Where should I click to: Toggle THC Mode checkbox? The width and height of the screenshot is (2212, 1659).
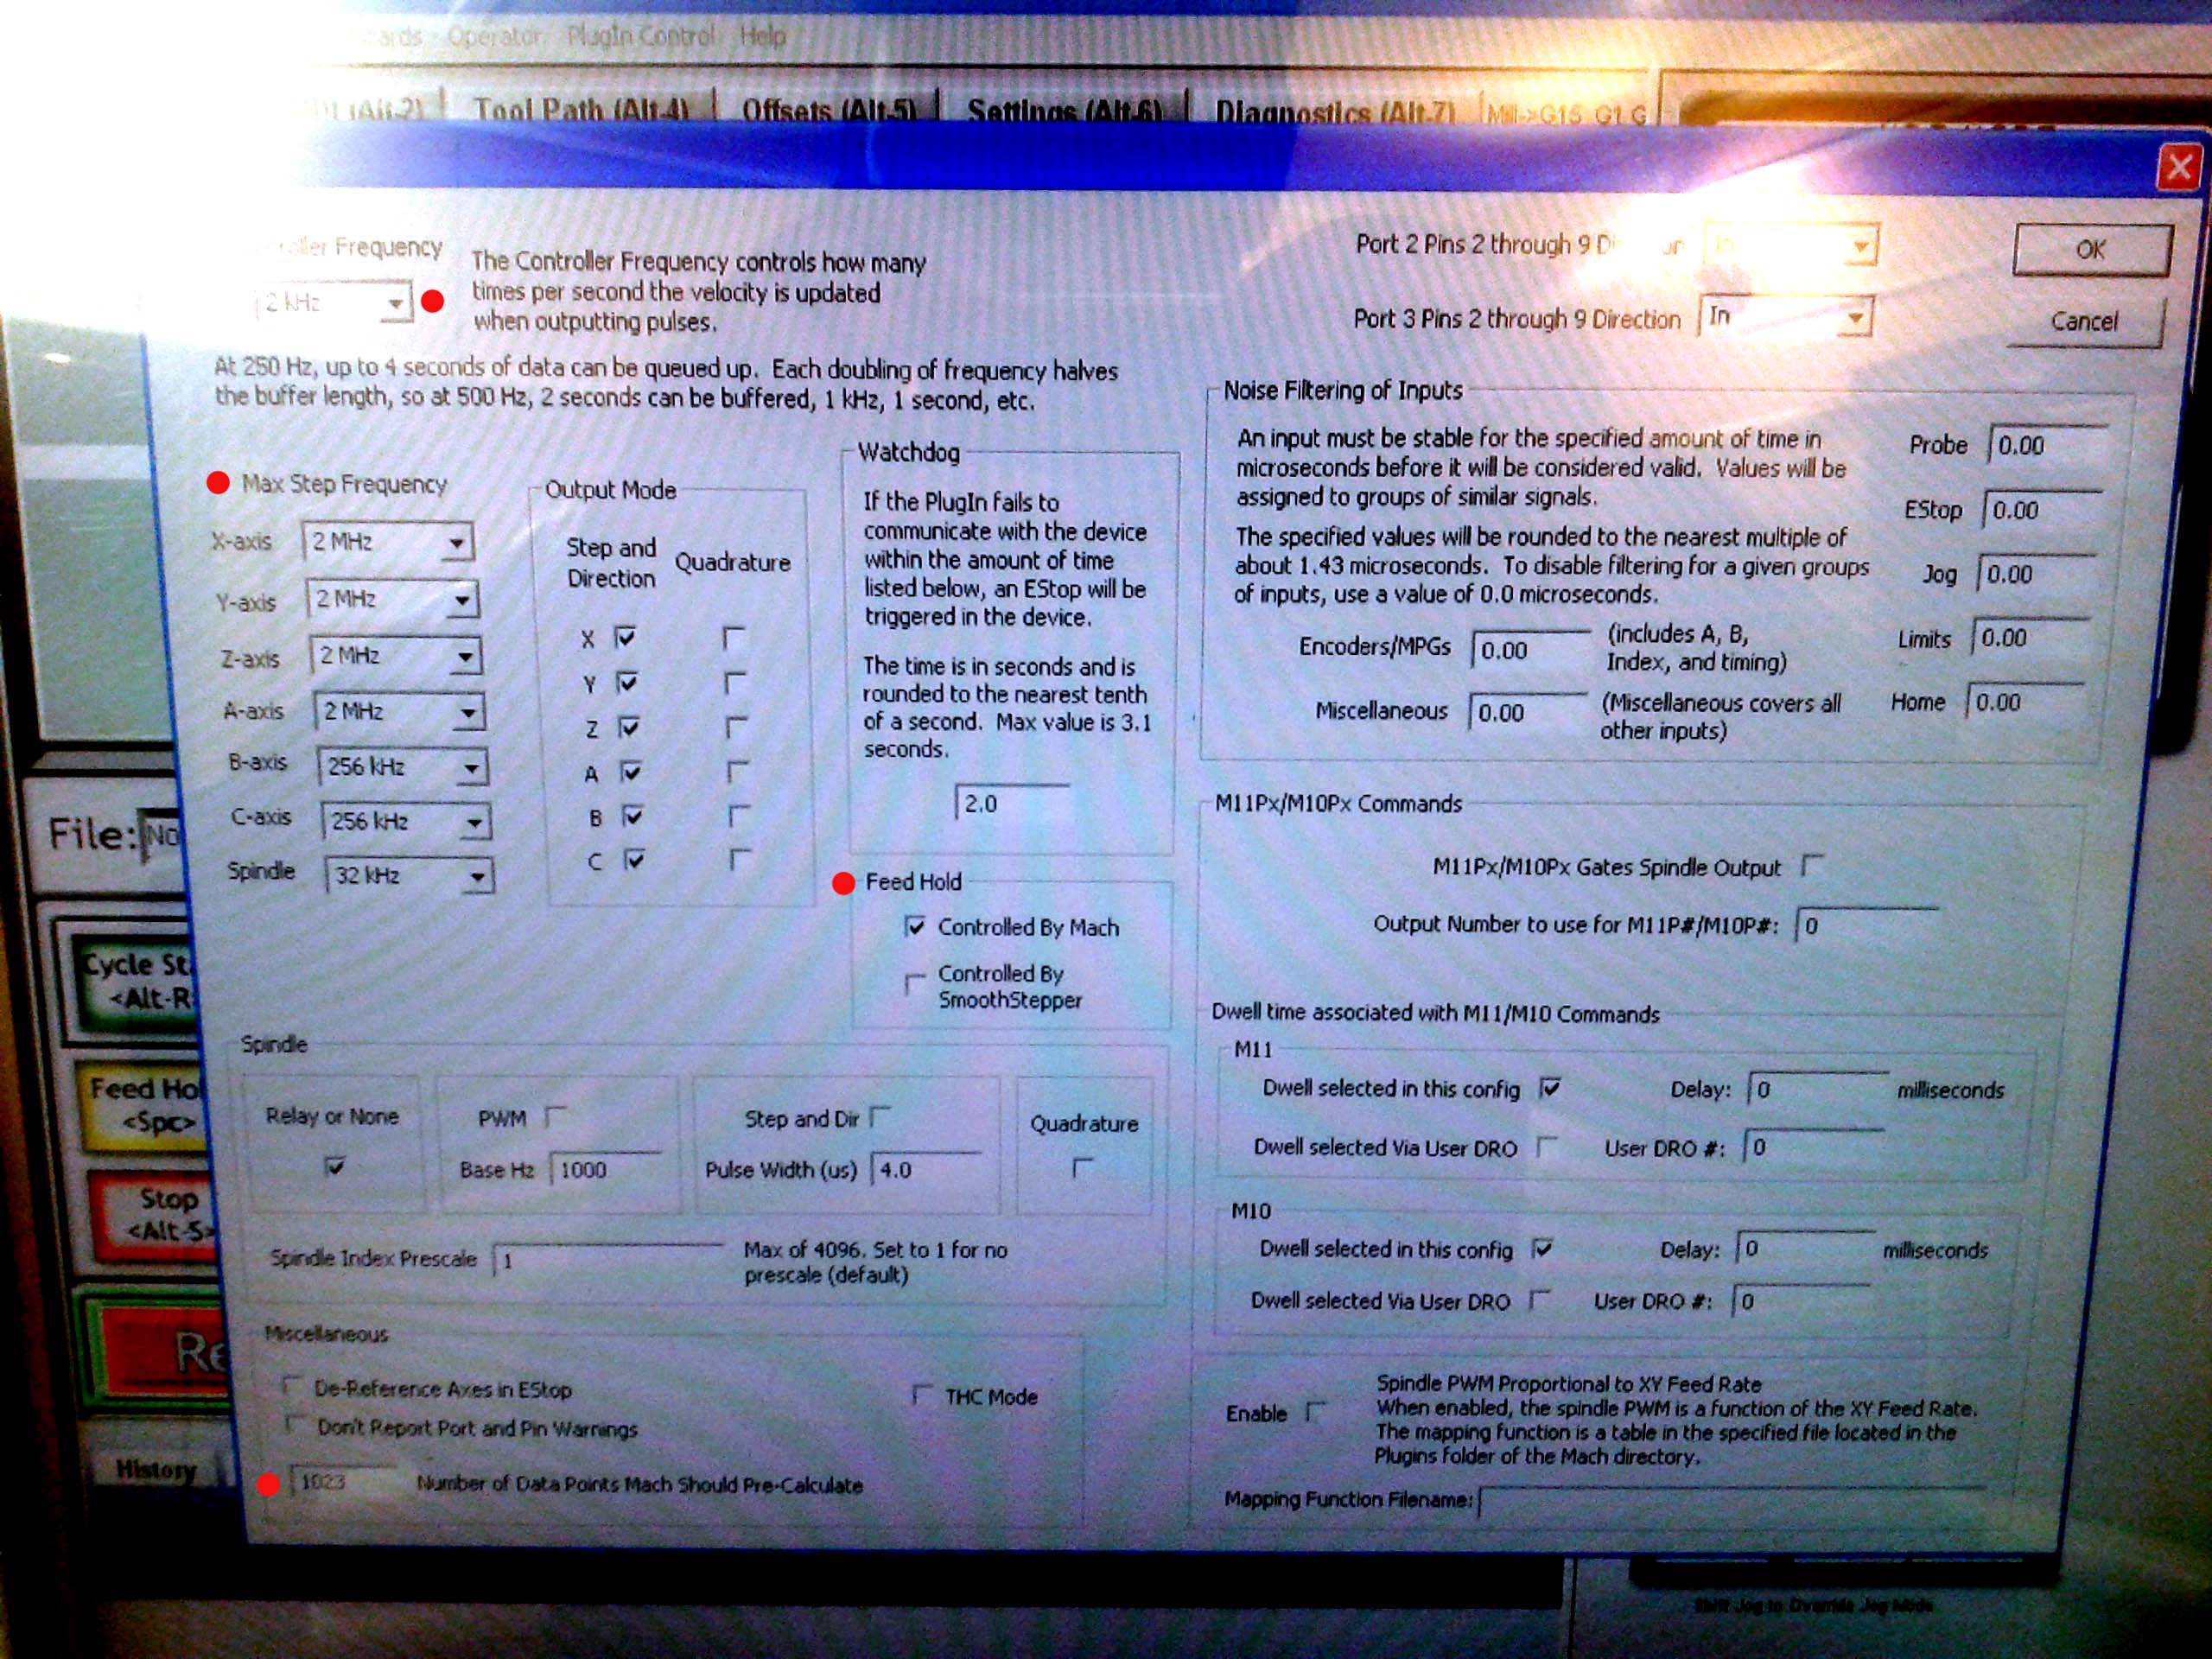tap(922, 1395)
